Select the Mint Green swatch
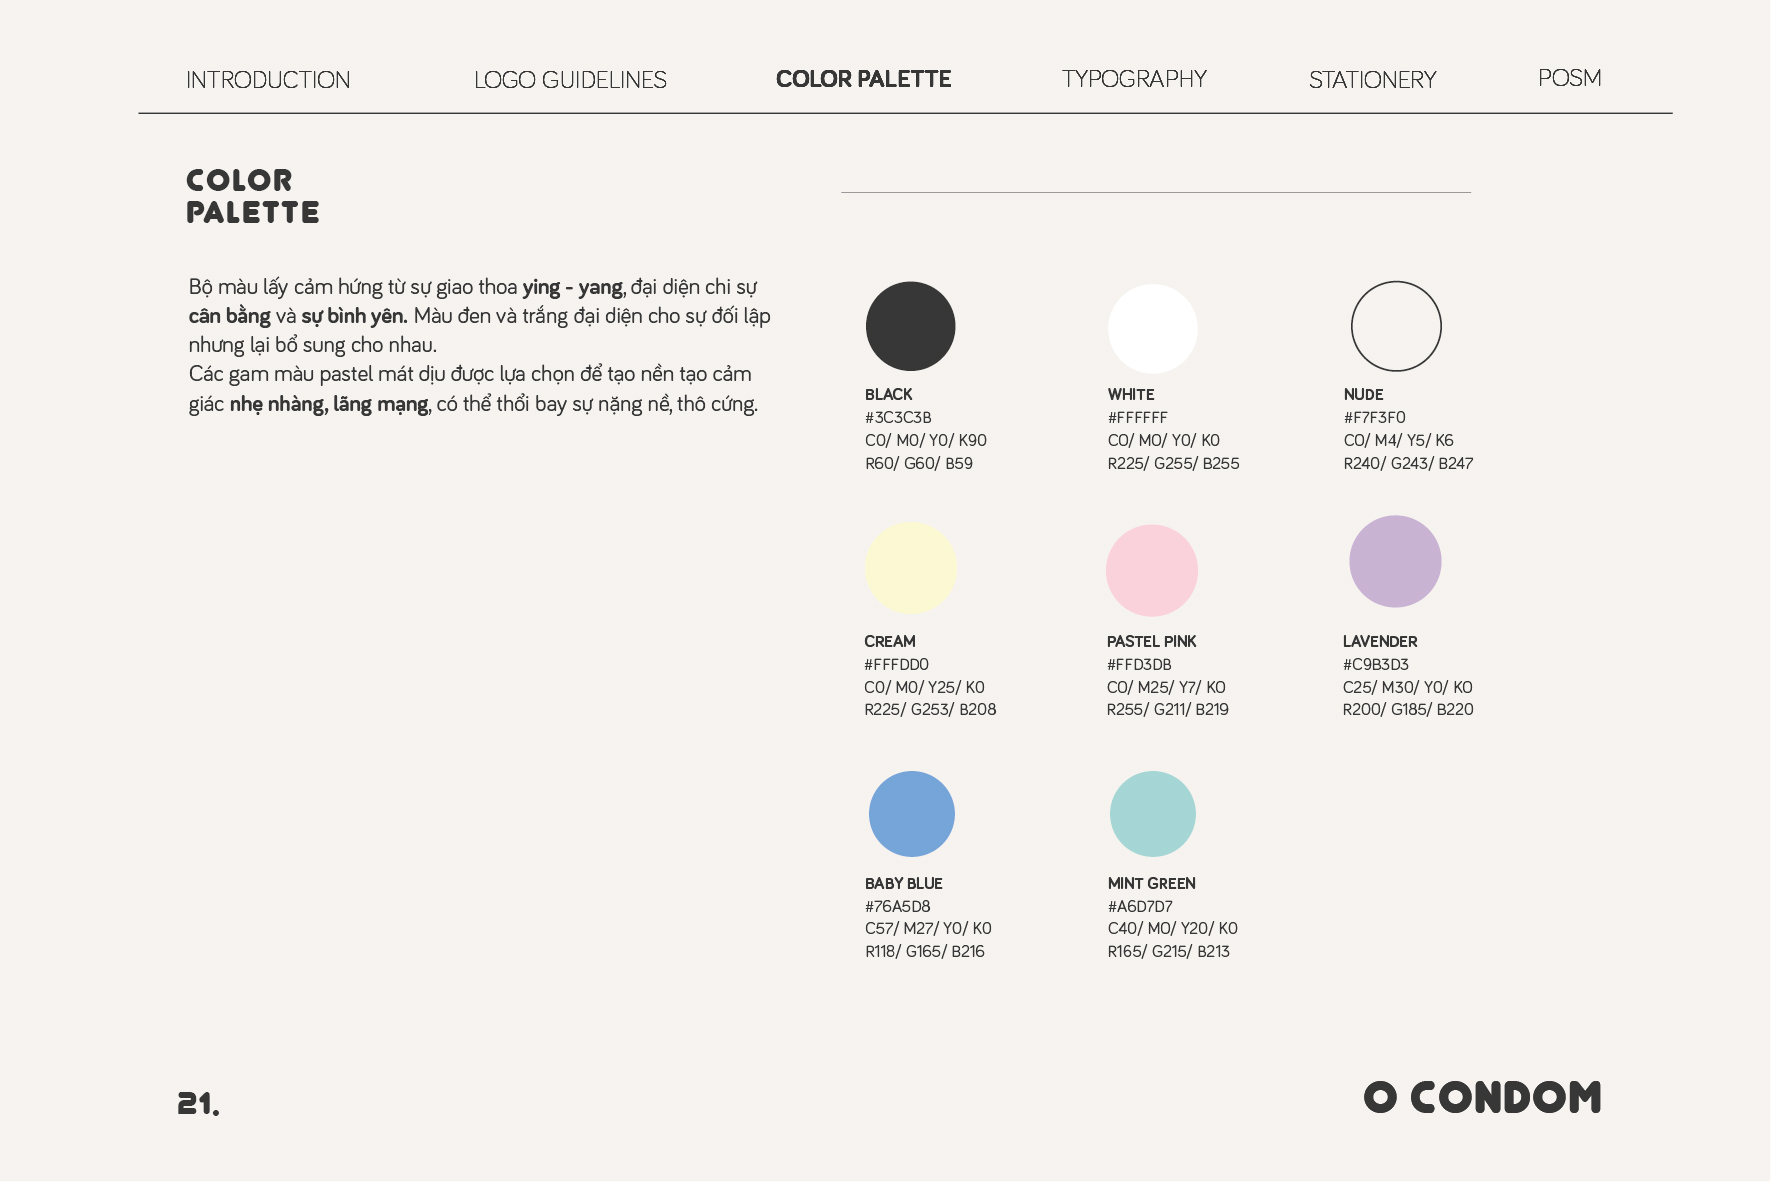Viewport: 1773px width, 1182px height. (x=1152, y=813)
